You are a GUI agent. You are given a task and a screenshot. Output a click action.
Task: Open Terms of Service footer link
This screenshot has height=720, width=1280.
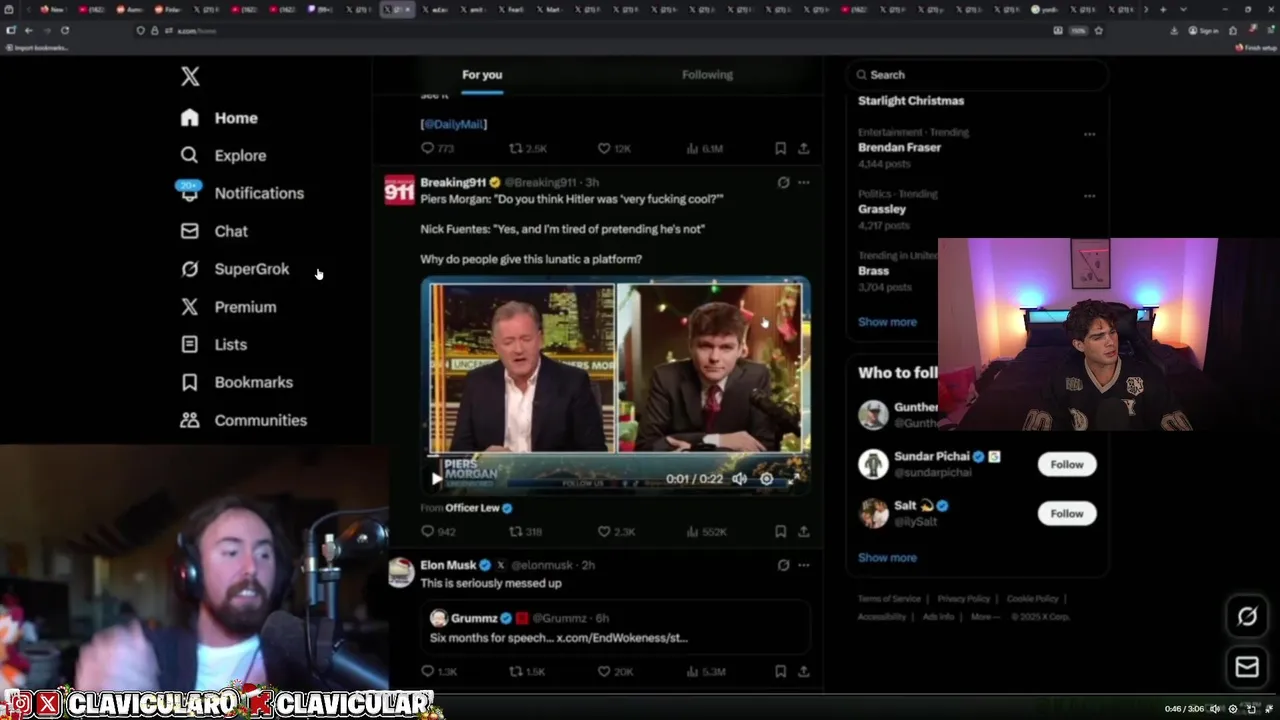coord(889,599)
